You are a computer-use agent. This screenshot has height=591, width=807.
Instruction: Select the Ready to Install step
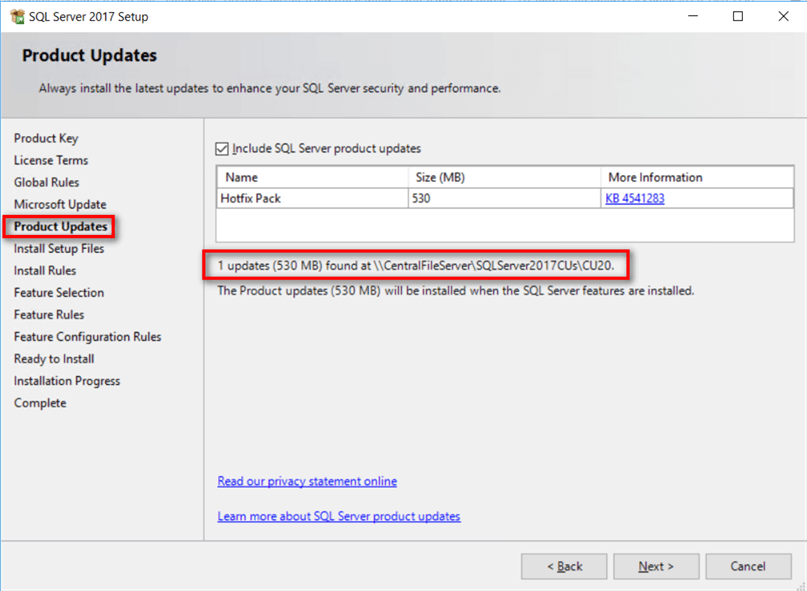pos(54,359)
